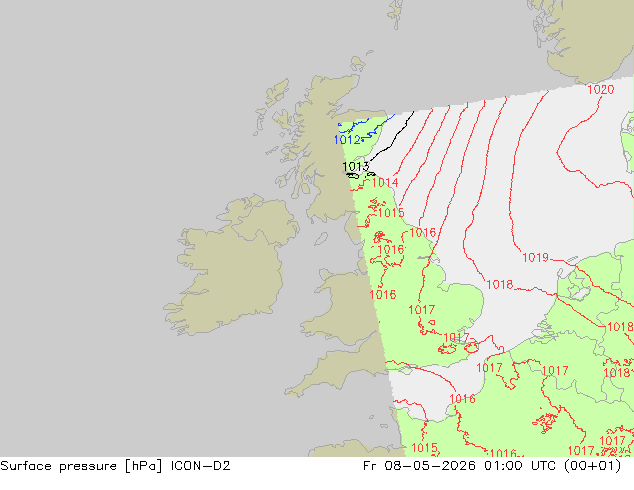Click the blue 1012 isobar label
The width and height of the screenshot is (634, 490).
tap(347, 140)
